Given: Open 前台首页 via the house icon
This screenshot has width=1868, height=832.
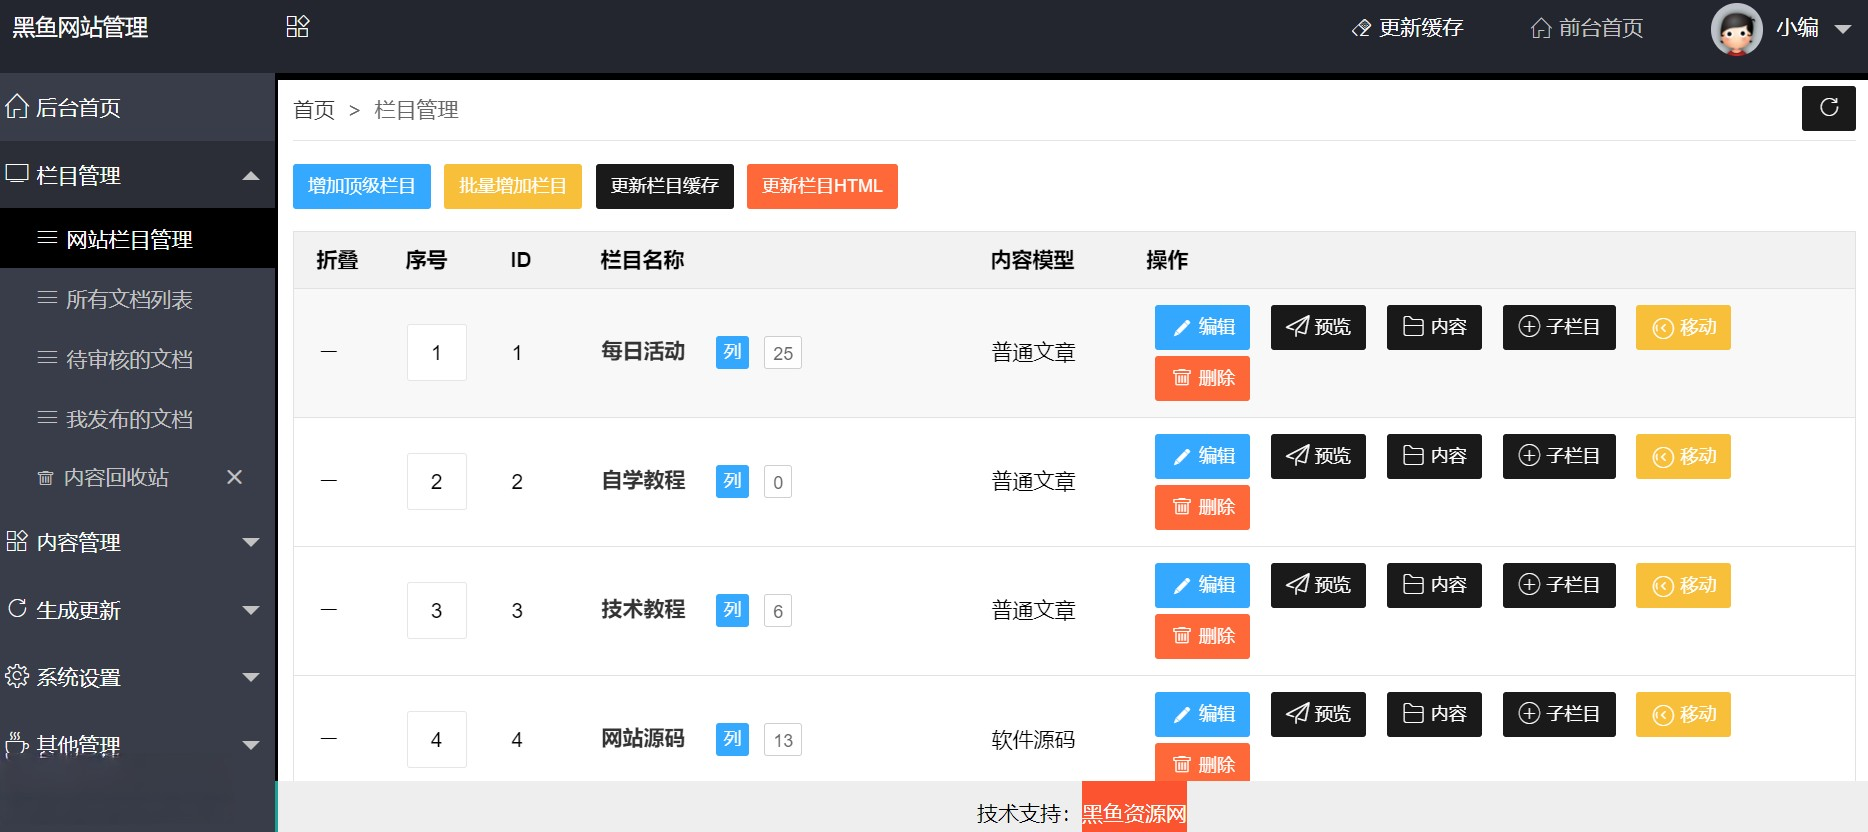Looking at the screenshot, I should pyautogui.click(x=1541, y=28).
